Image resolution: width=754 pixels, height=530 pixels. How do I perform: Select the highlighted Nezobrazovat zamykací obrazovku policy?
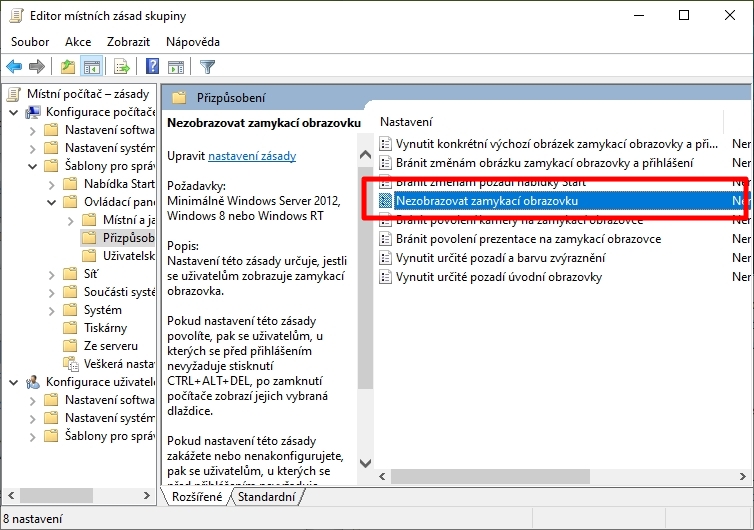click(x=487, y=201)
